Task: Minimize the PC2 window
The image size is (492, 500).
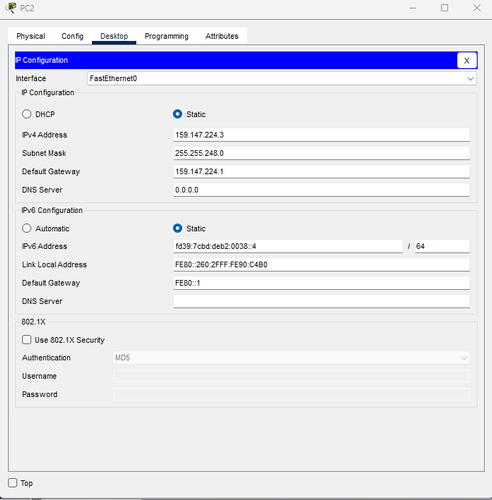Action: (413, 8)
